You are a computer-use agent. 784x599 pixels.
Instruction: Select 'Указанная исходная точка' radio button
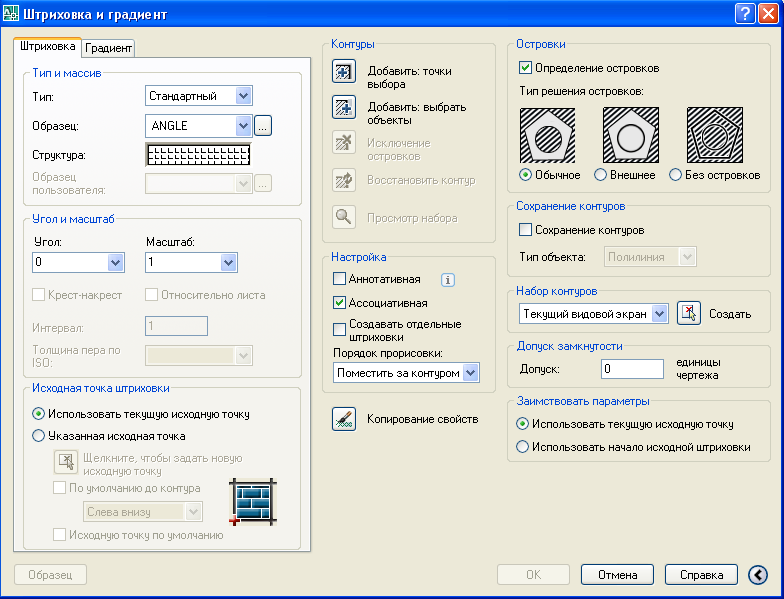pyautogui.click(x=38, y=436)
